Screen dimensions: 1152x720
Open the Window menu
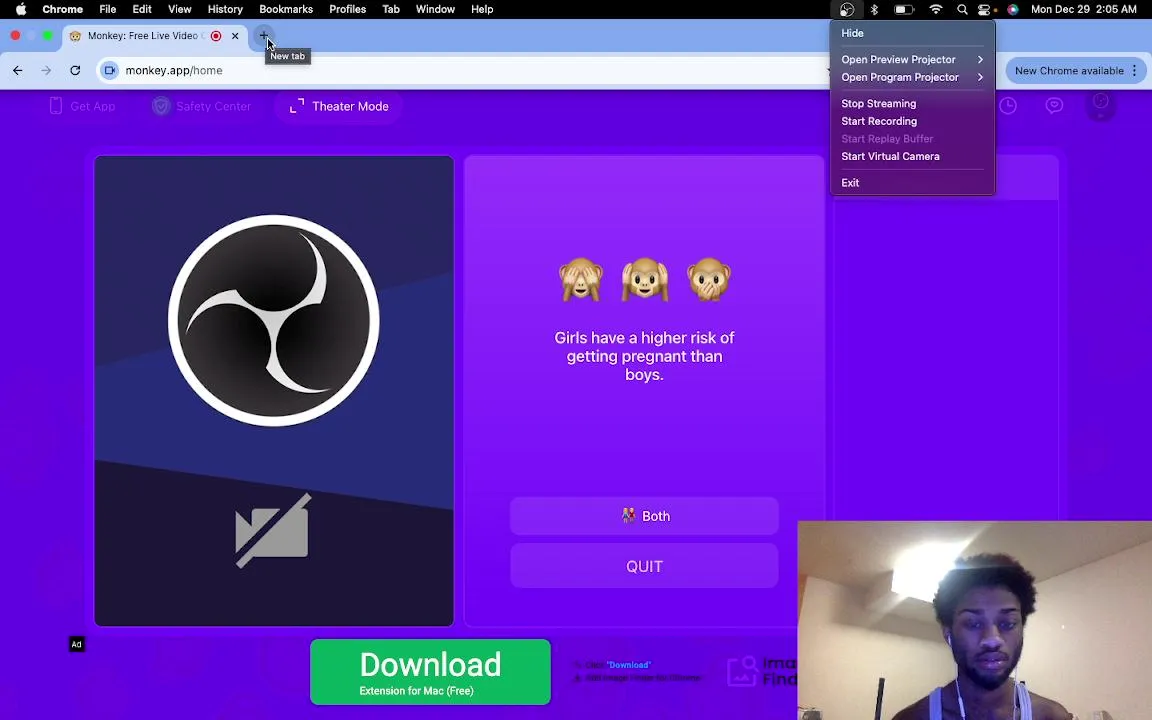pos(435,10)
